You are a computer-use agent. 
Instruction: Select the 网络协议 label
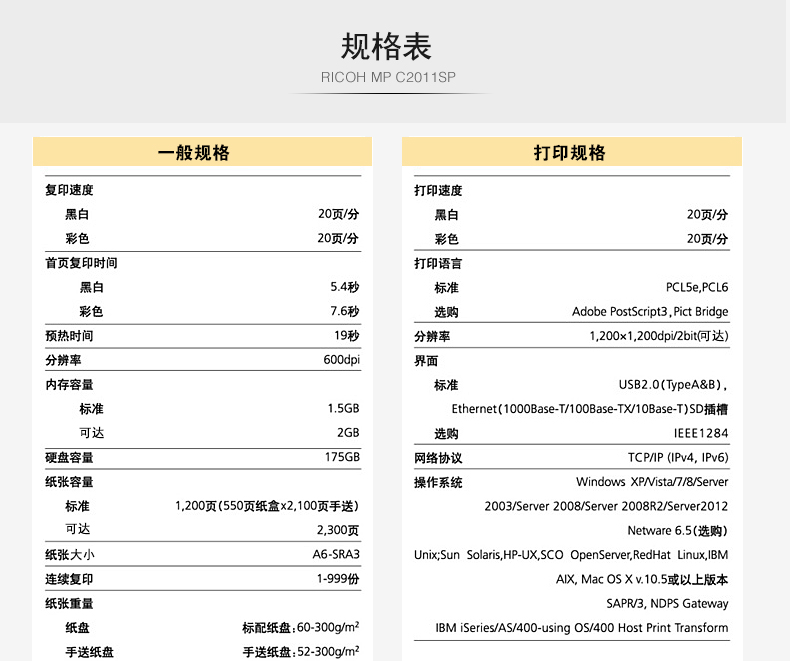coord(438,458)
